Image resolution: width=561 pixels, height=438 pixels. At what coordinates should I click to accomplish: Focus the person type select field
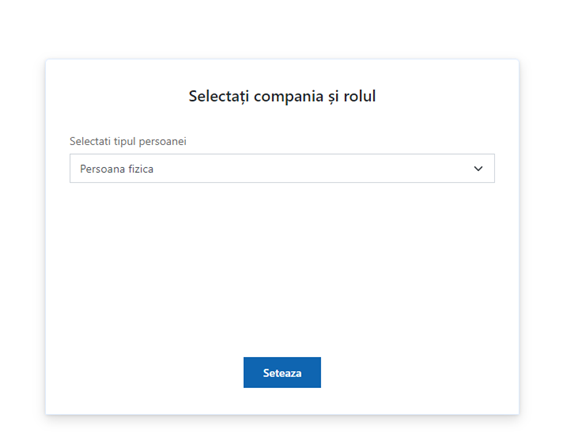282,169
